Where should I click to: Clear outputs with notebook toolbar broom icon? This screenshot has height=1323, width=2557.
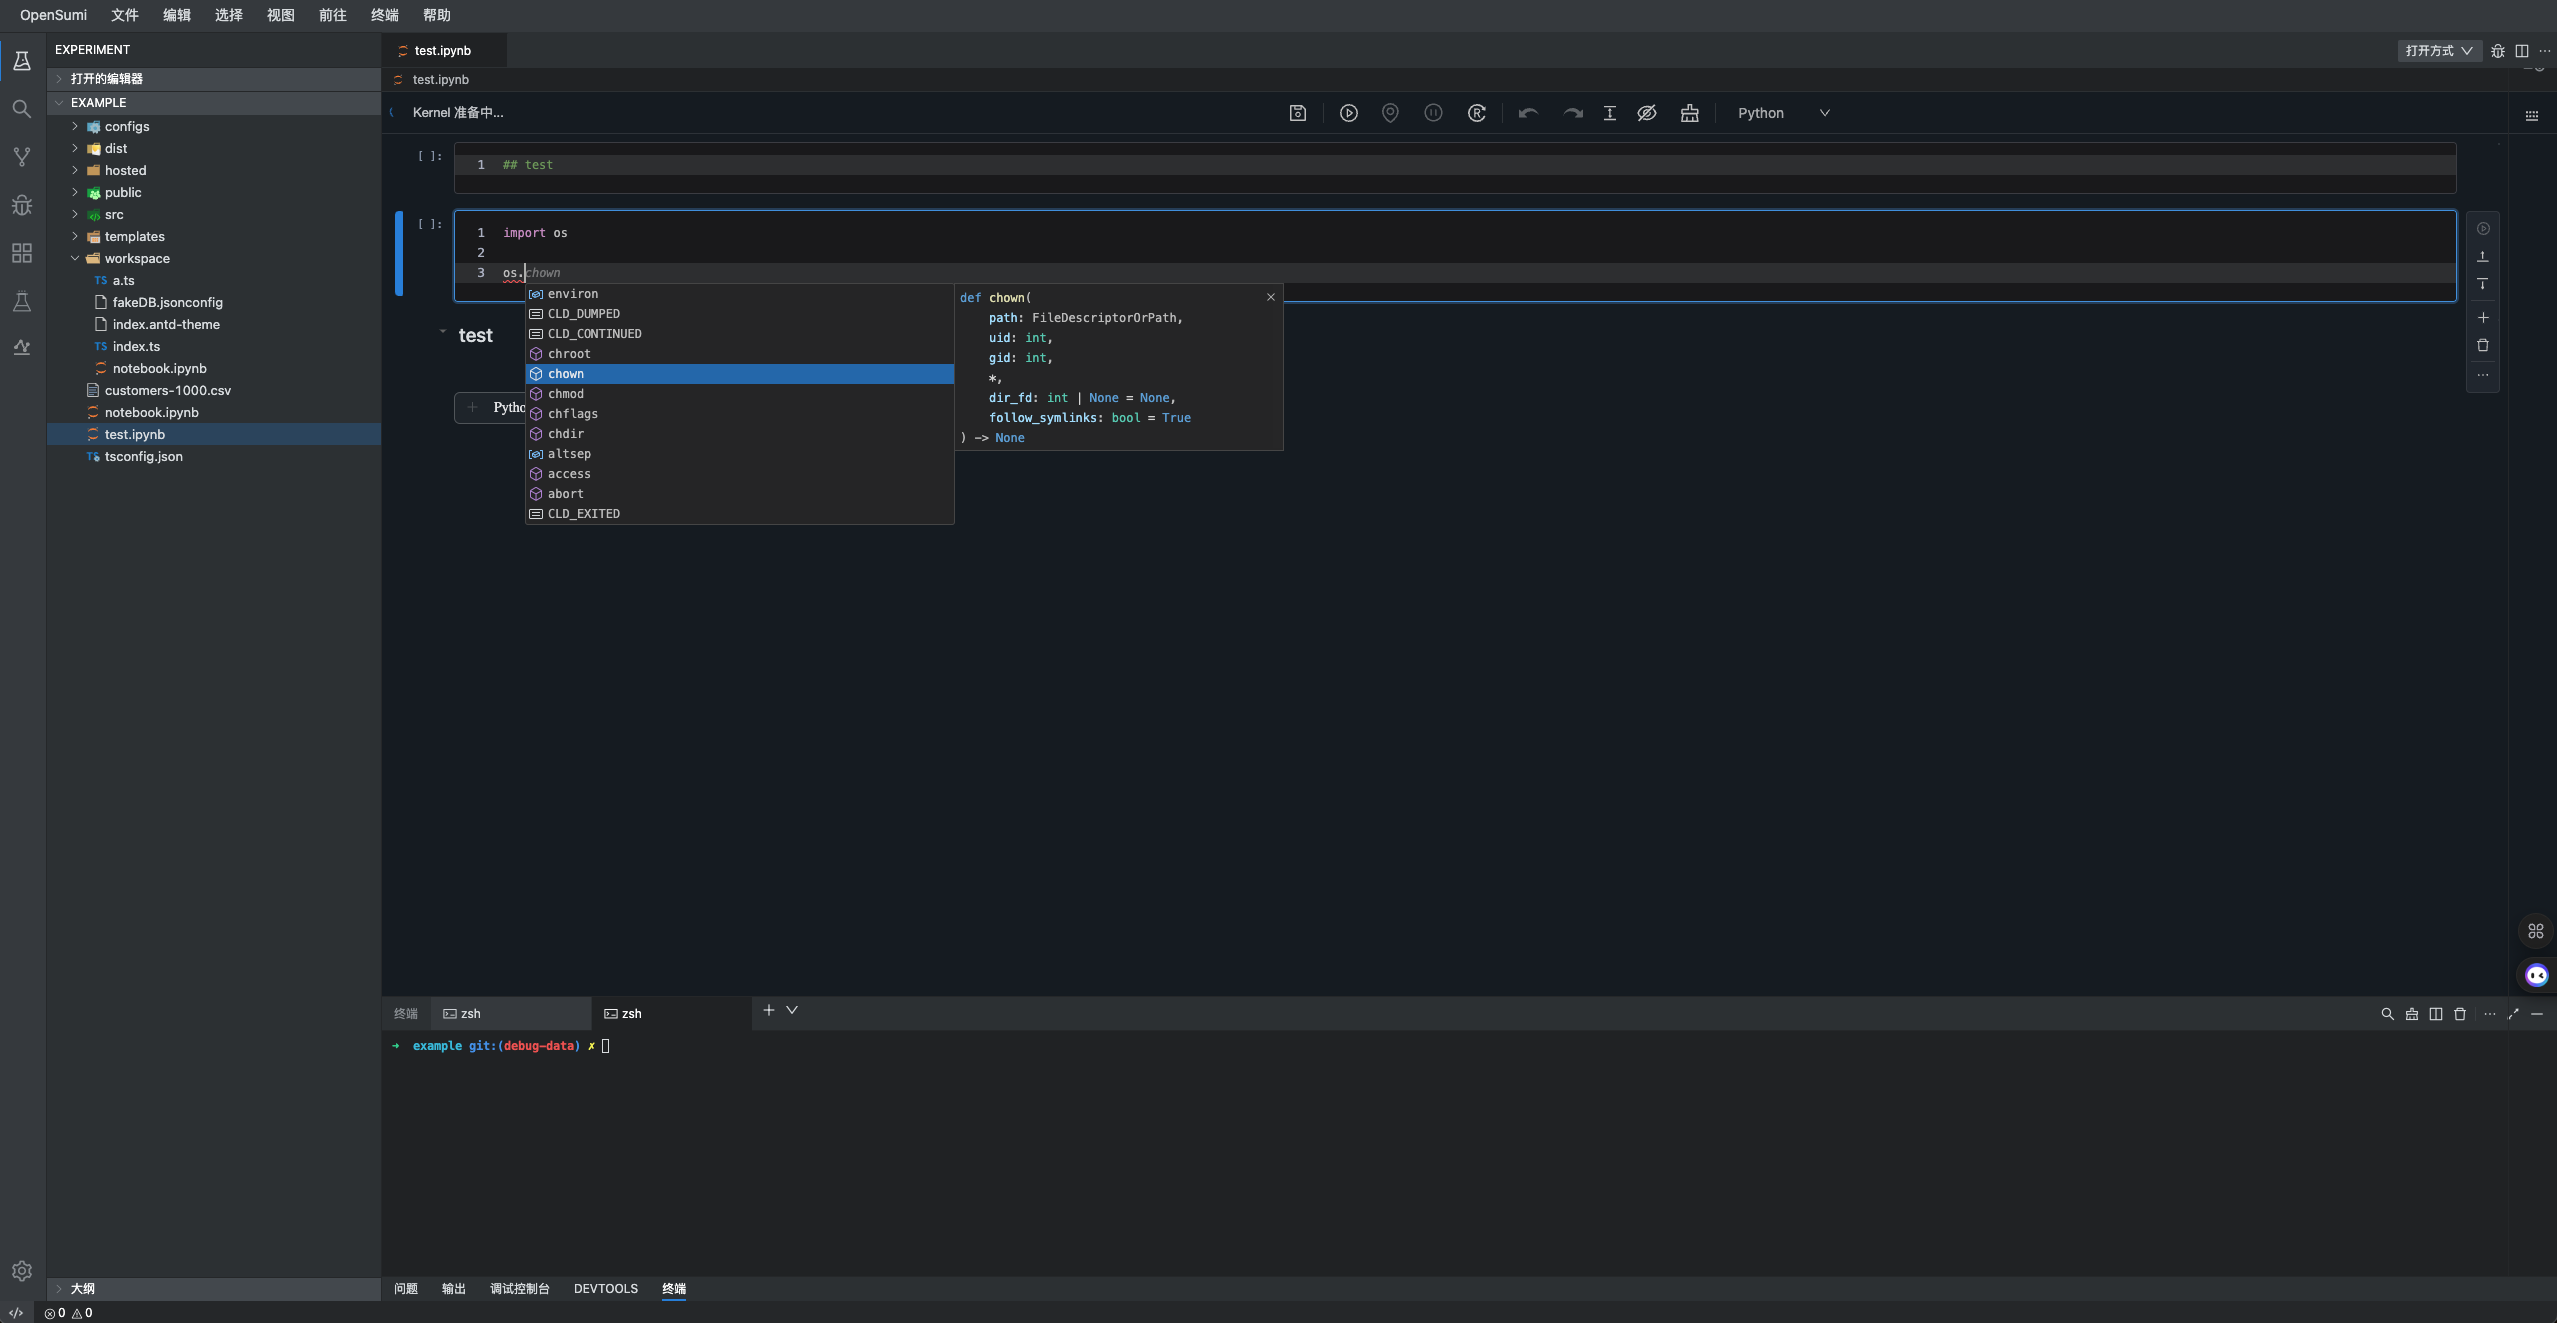[1690, 113]
